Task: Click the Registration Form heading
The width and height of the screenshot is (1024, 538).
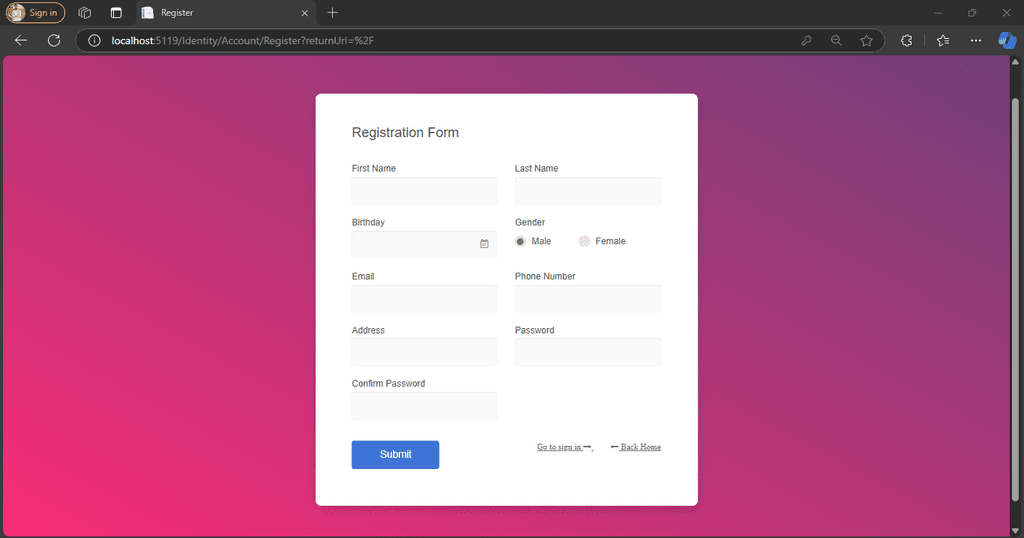Action: coord(406,133)
